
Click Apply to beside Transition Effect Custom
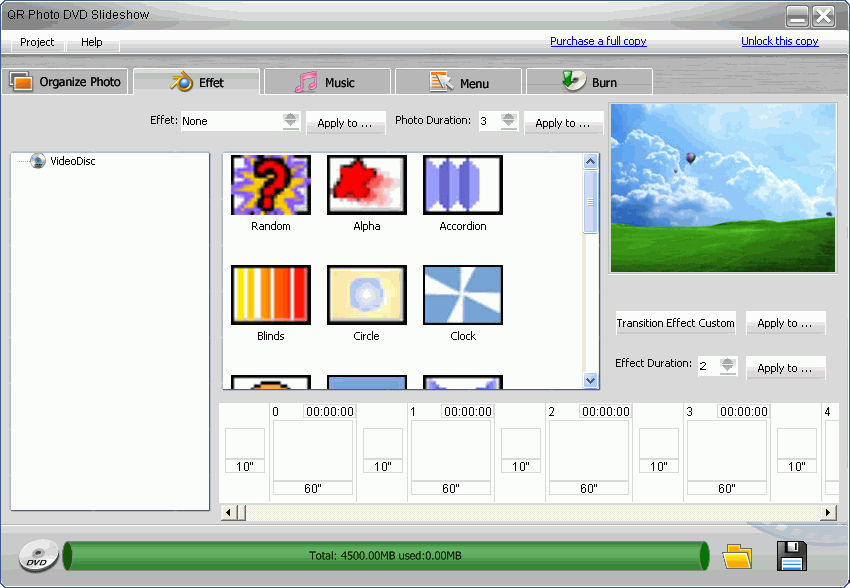785,323
